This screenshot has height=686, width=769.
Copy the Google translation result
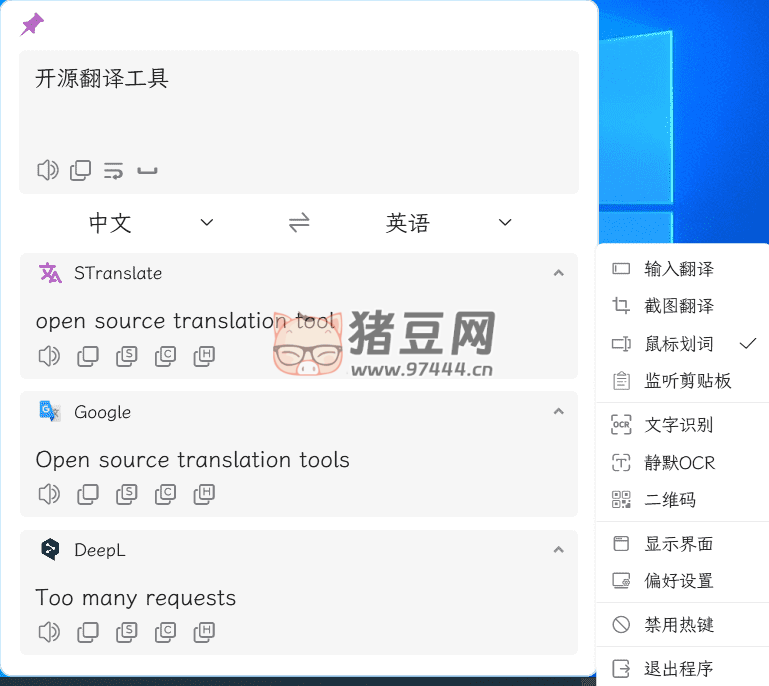88,493
